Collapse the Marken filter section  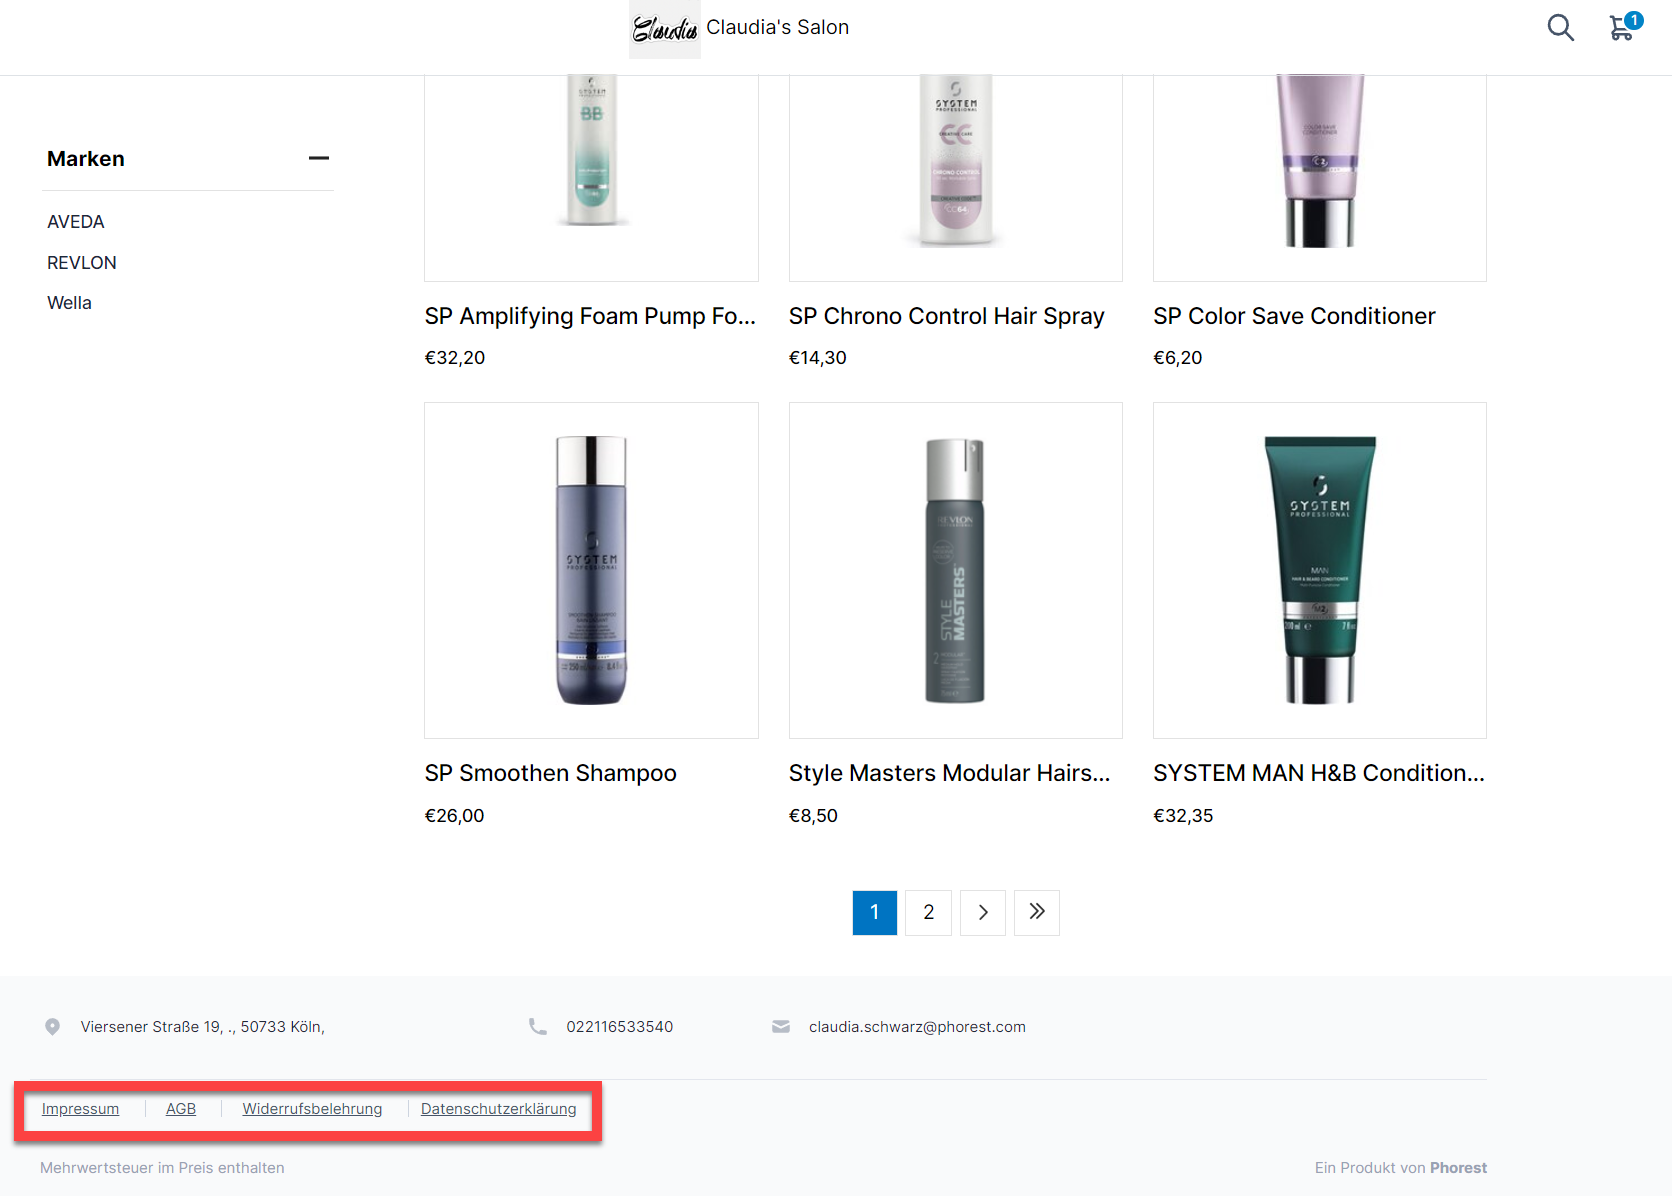[319, 158]
